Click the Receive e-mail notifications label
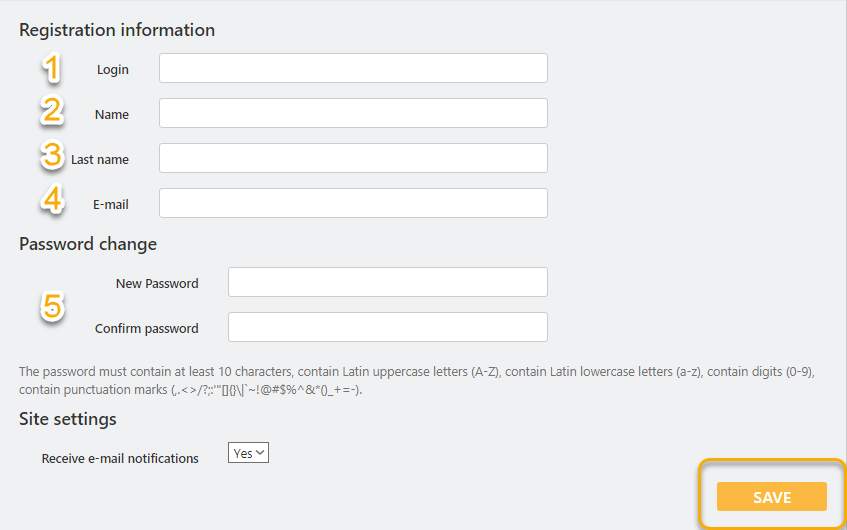Image resolution: width=847 pixels, height=530 pixels. pyautogui.click(x=120, y=458)
